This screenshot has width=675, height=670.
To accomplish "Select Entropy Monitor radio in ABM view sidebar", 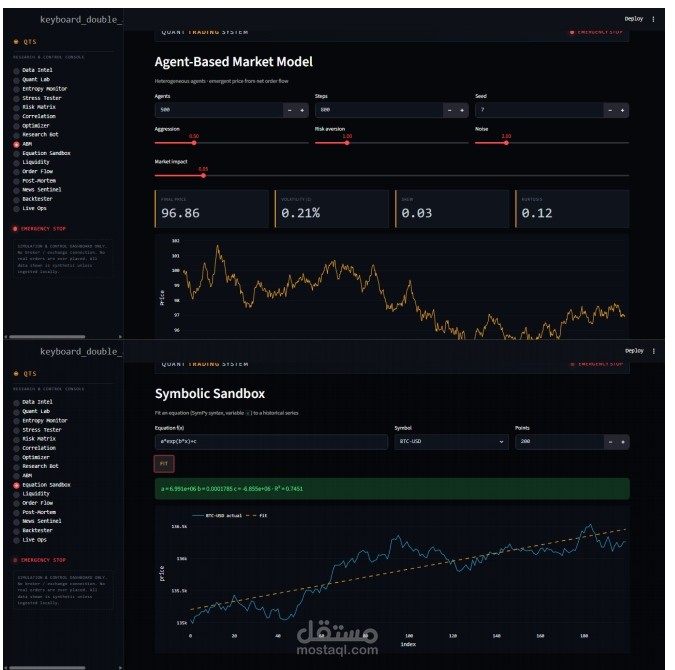I will click(x=16, y=89).
